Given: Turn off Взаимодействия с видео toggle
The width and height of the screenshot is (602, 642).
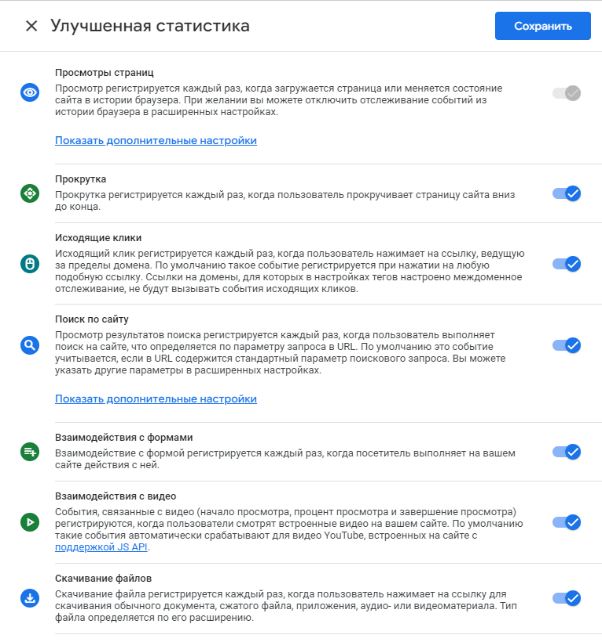Looking at the screenshot, I should [x=566, y=522].
